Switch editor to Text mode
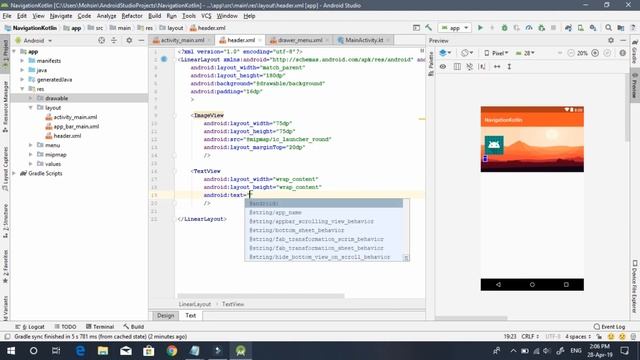 click(191, 316)
